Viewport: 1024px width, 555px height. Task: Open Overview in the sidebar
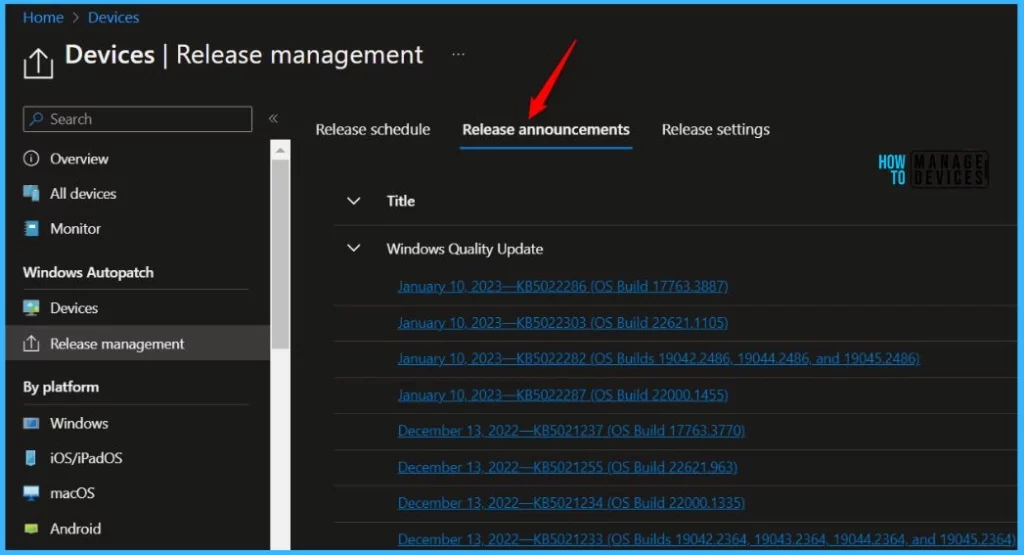[x=79, y=159]
